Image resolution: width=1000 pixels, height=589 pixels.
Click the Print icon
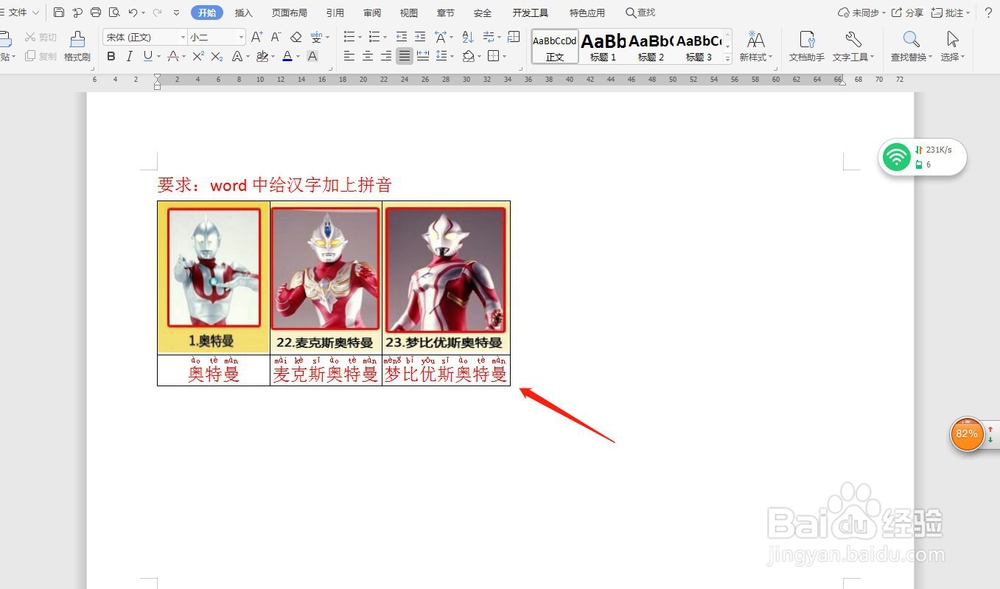[96, 12]
